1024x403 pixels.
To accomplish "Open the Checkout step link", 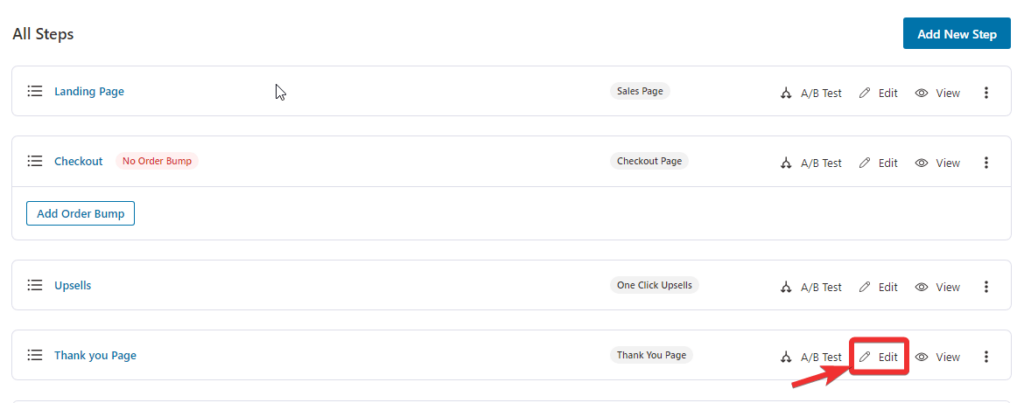I will tap(78, 161).
